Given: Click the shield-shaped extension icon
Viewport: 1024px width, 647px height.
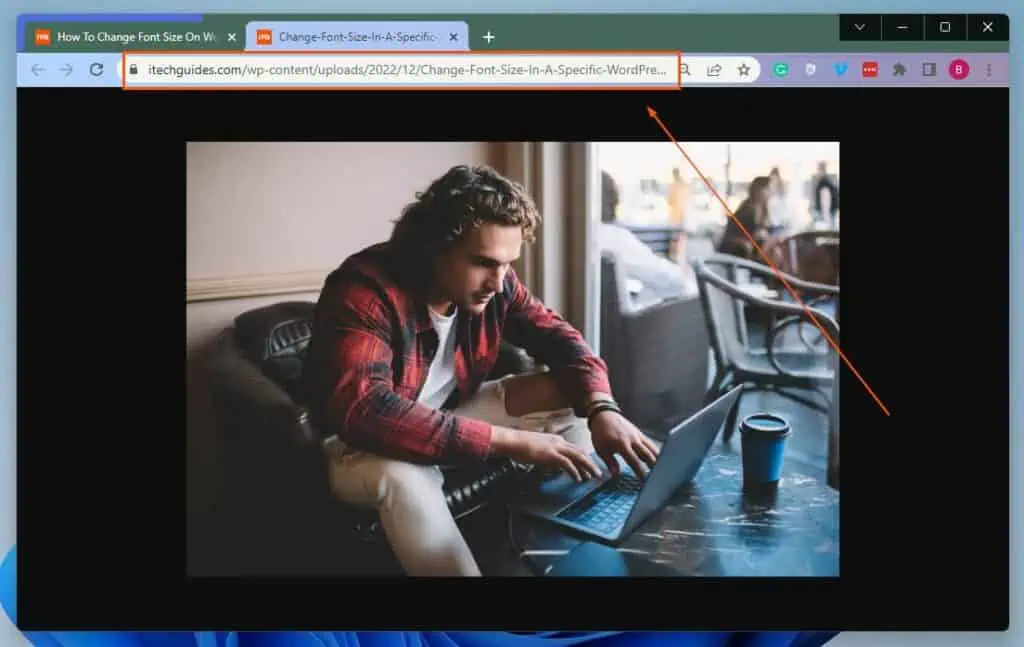Looking at the screenshot, I should coord(810,70).
